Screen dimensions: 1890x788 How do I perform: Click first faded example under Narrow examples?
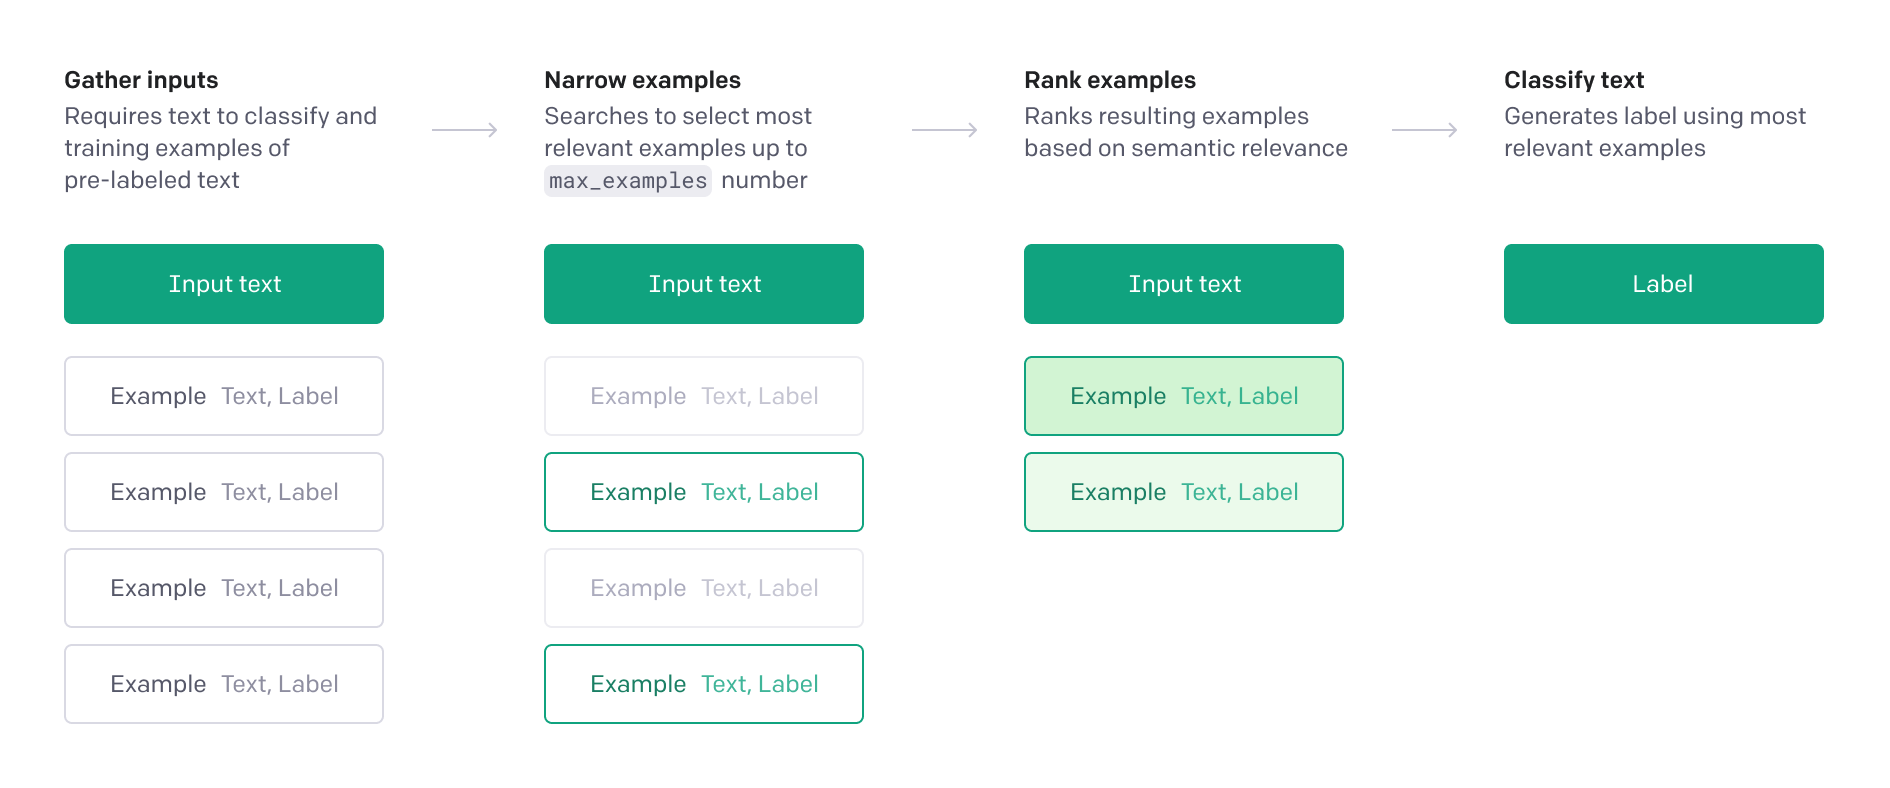click(x=704, y=396)
